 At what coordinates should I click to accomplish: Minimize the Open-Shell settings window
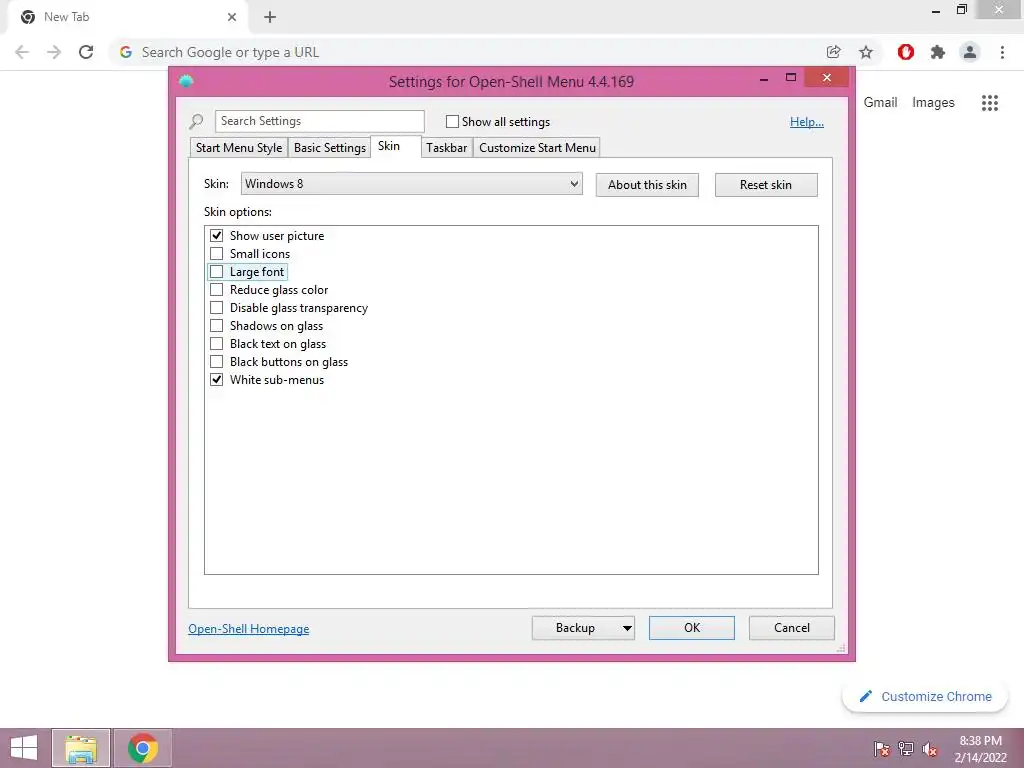coord(764,79)
